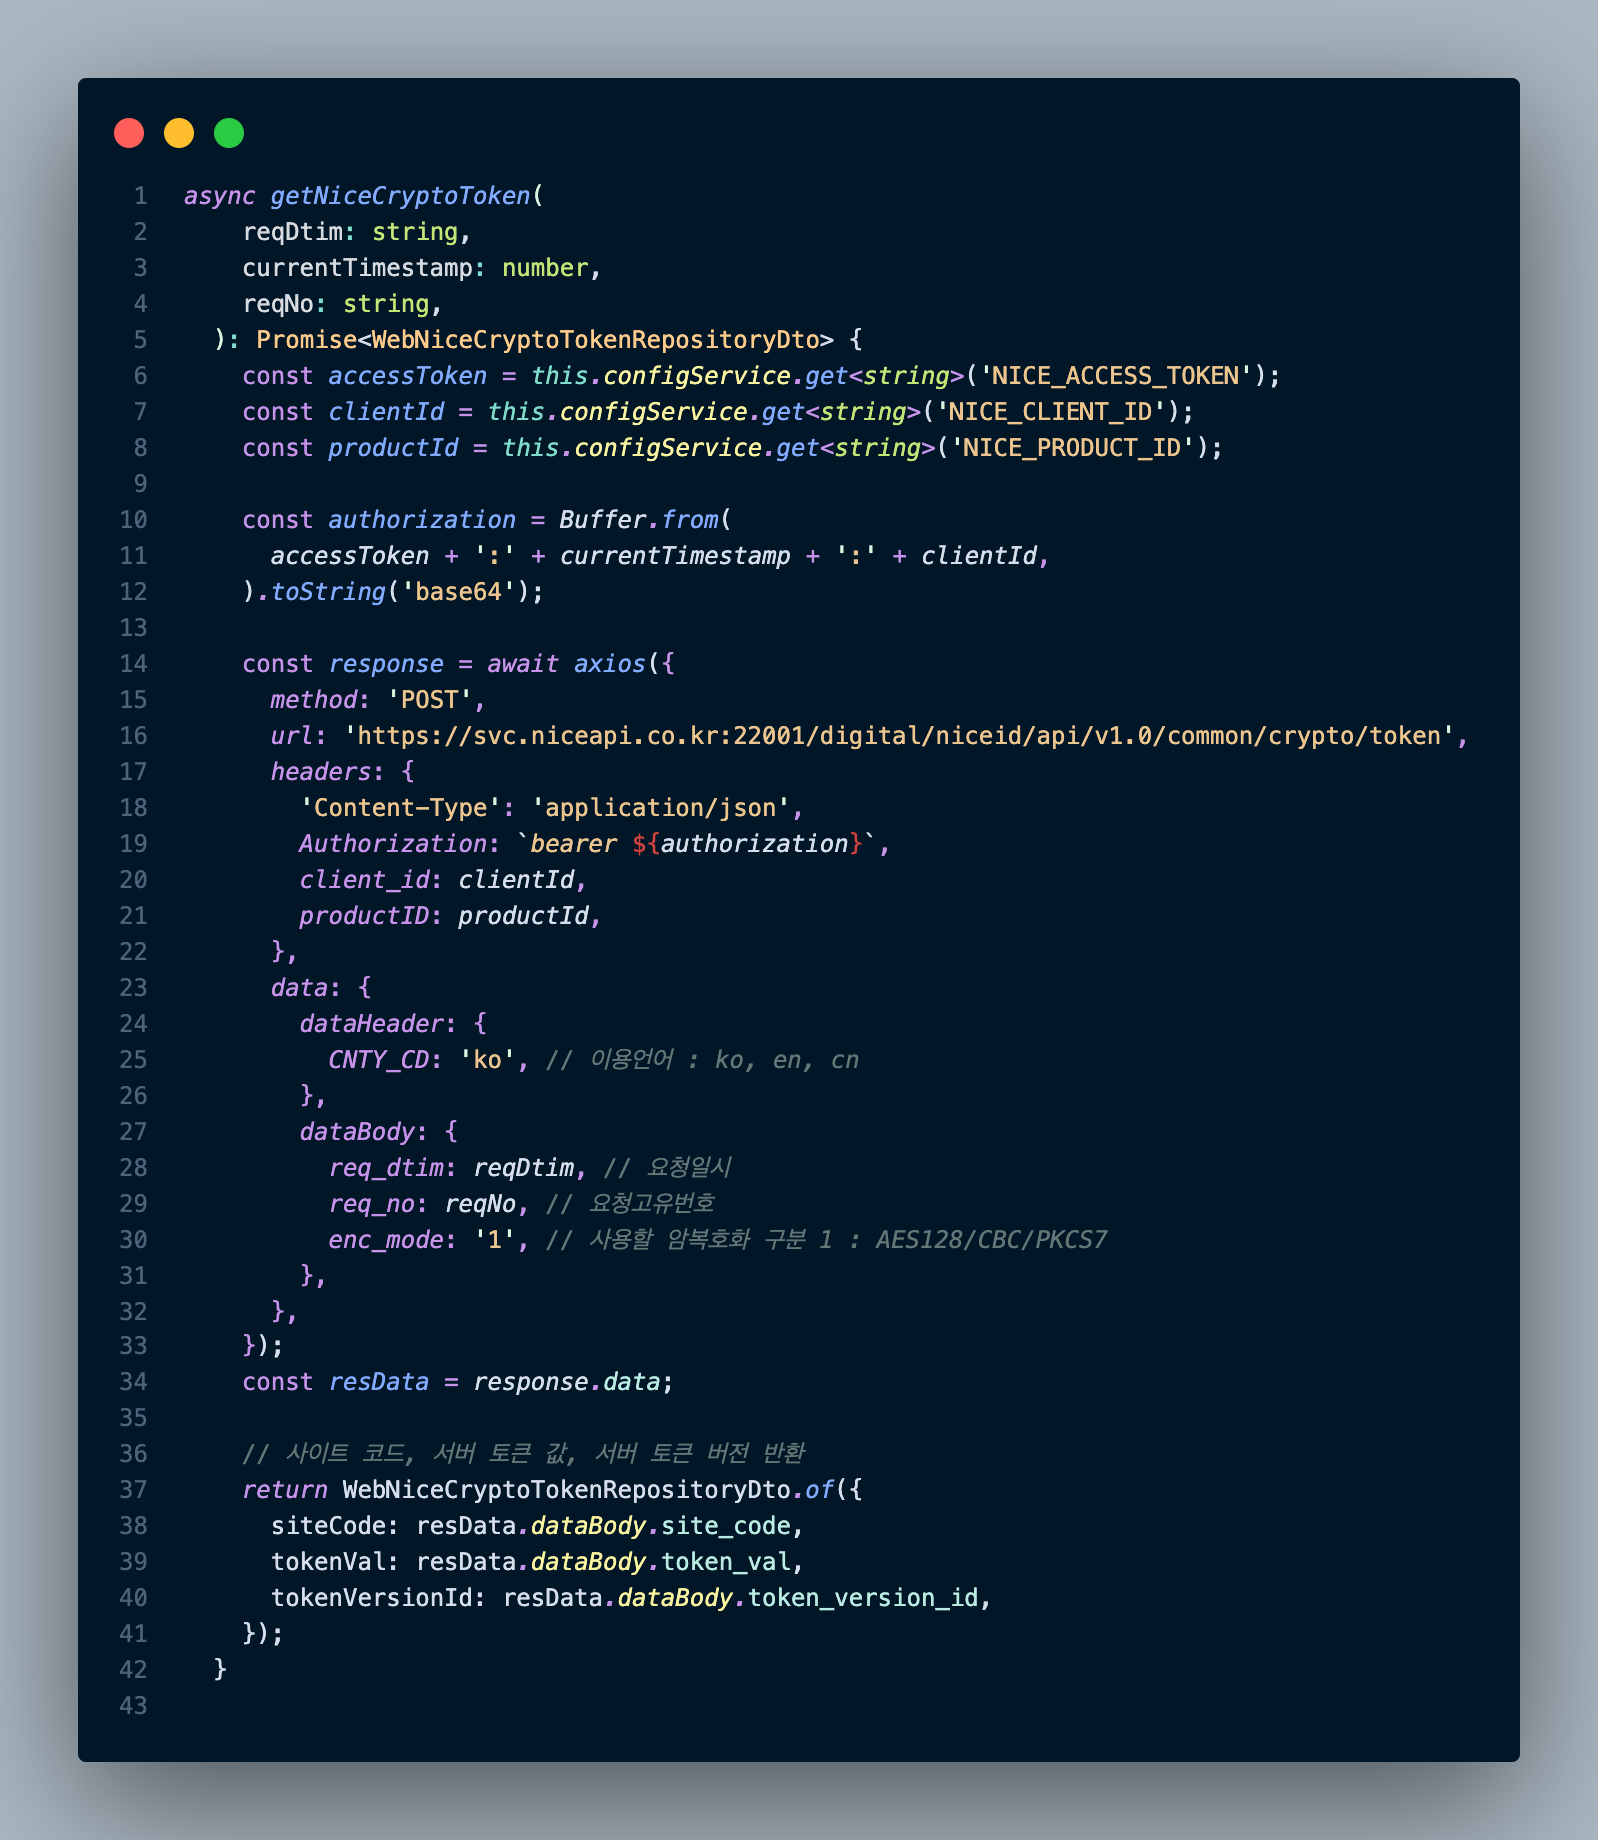The image size is (1598, 1840).
Task: Click the niceapi URL string on line 16
Action: [x=899, y=736]
